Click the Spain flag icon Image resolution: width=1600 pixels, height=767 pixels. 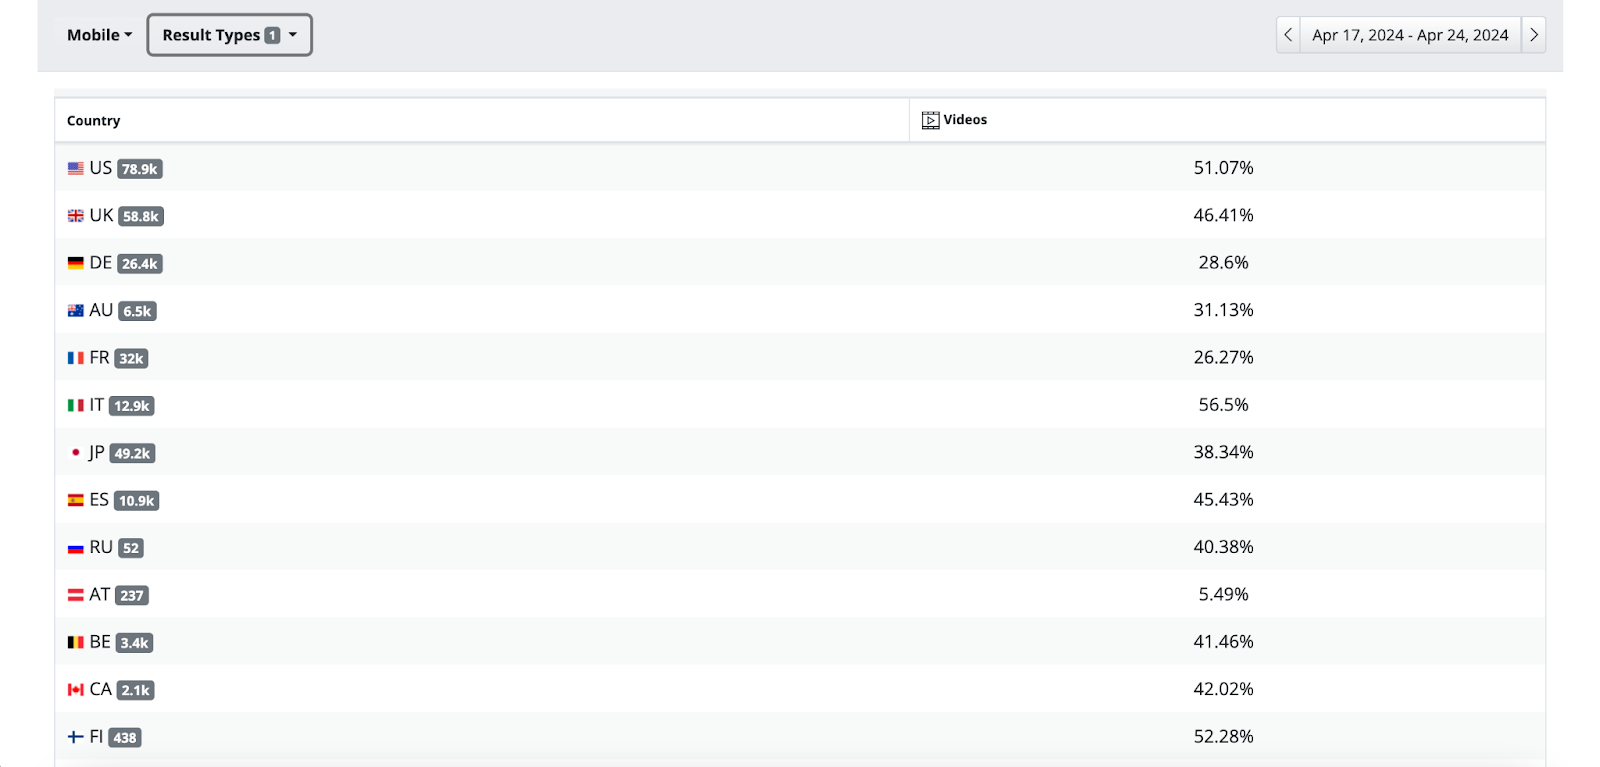pos(76,500)
